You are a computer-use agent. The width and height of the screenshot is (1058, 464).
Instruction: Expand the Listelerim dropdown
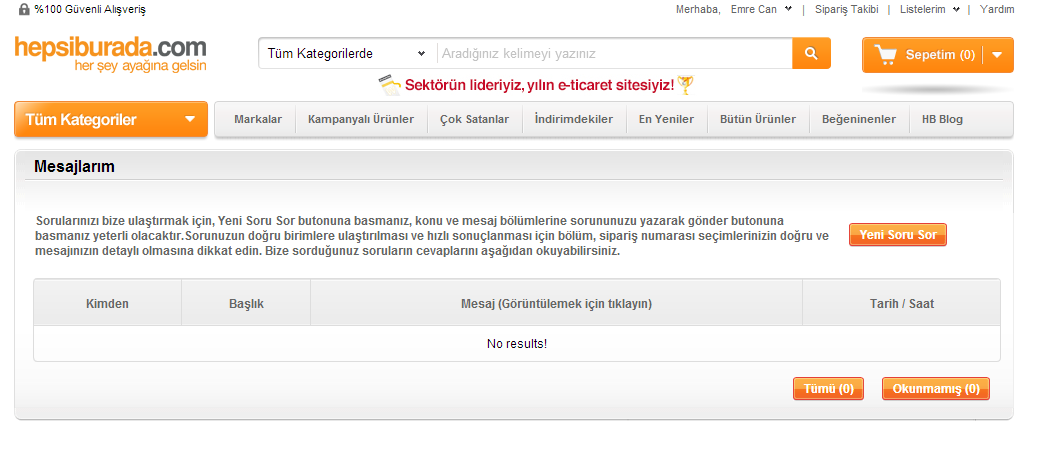[x=929, y=9]
